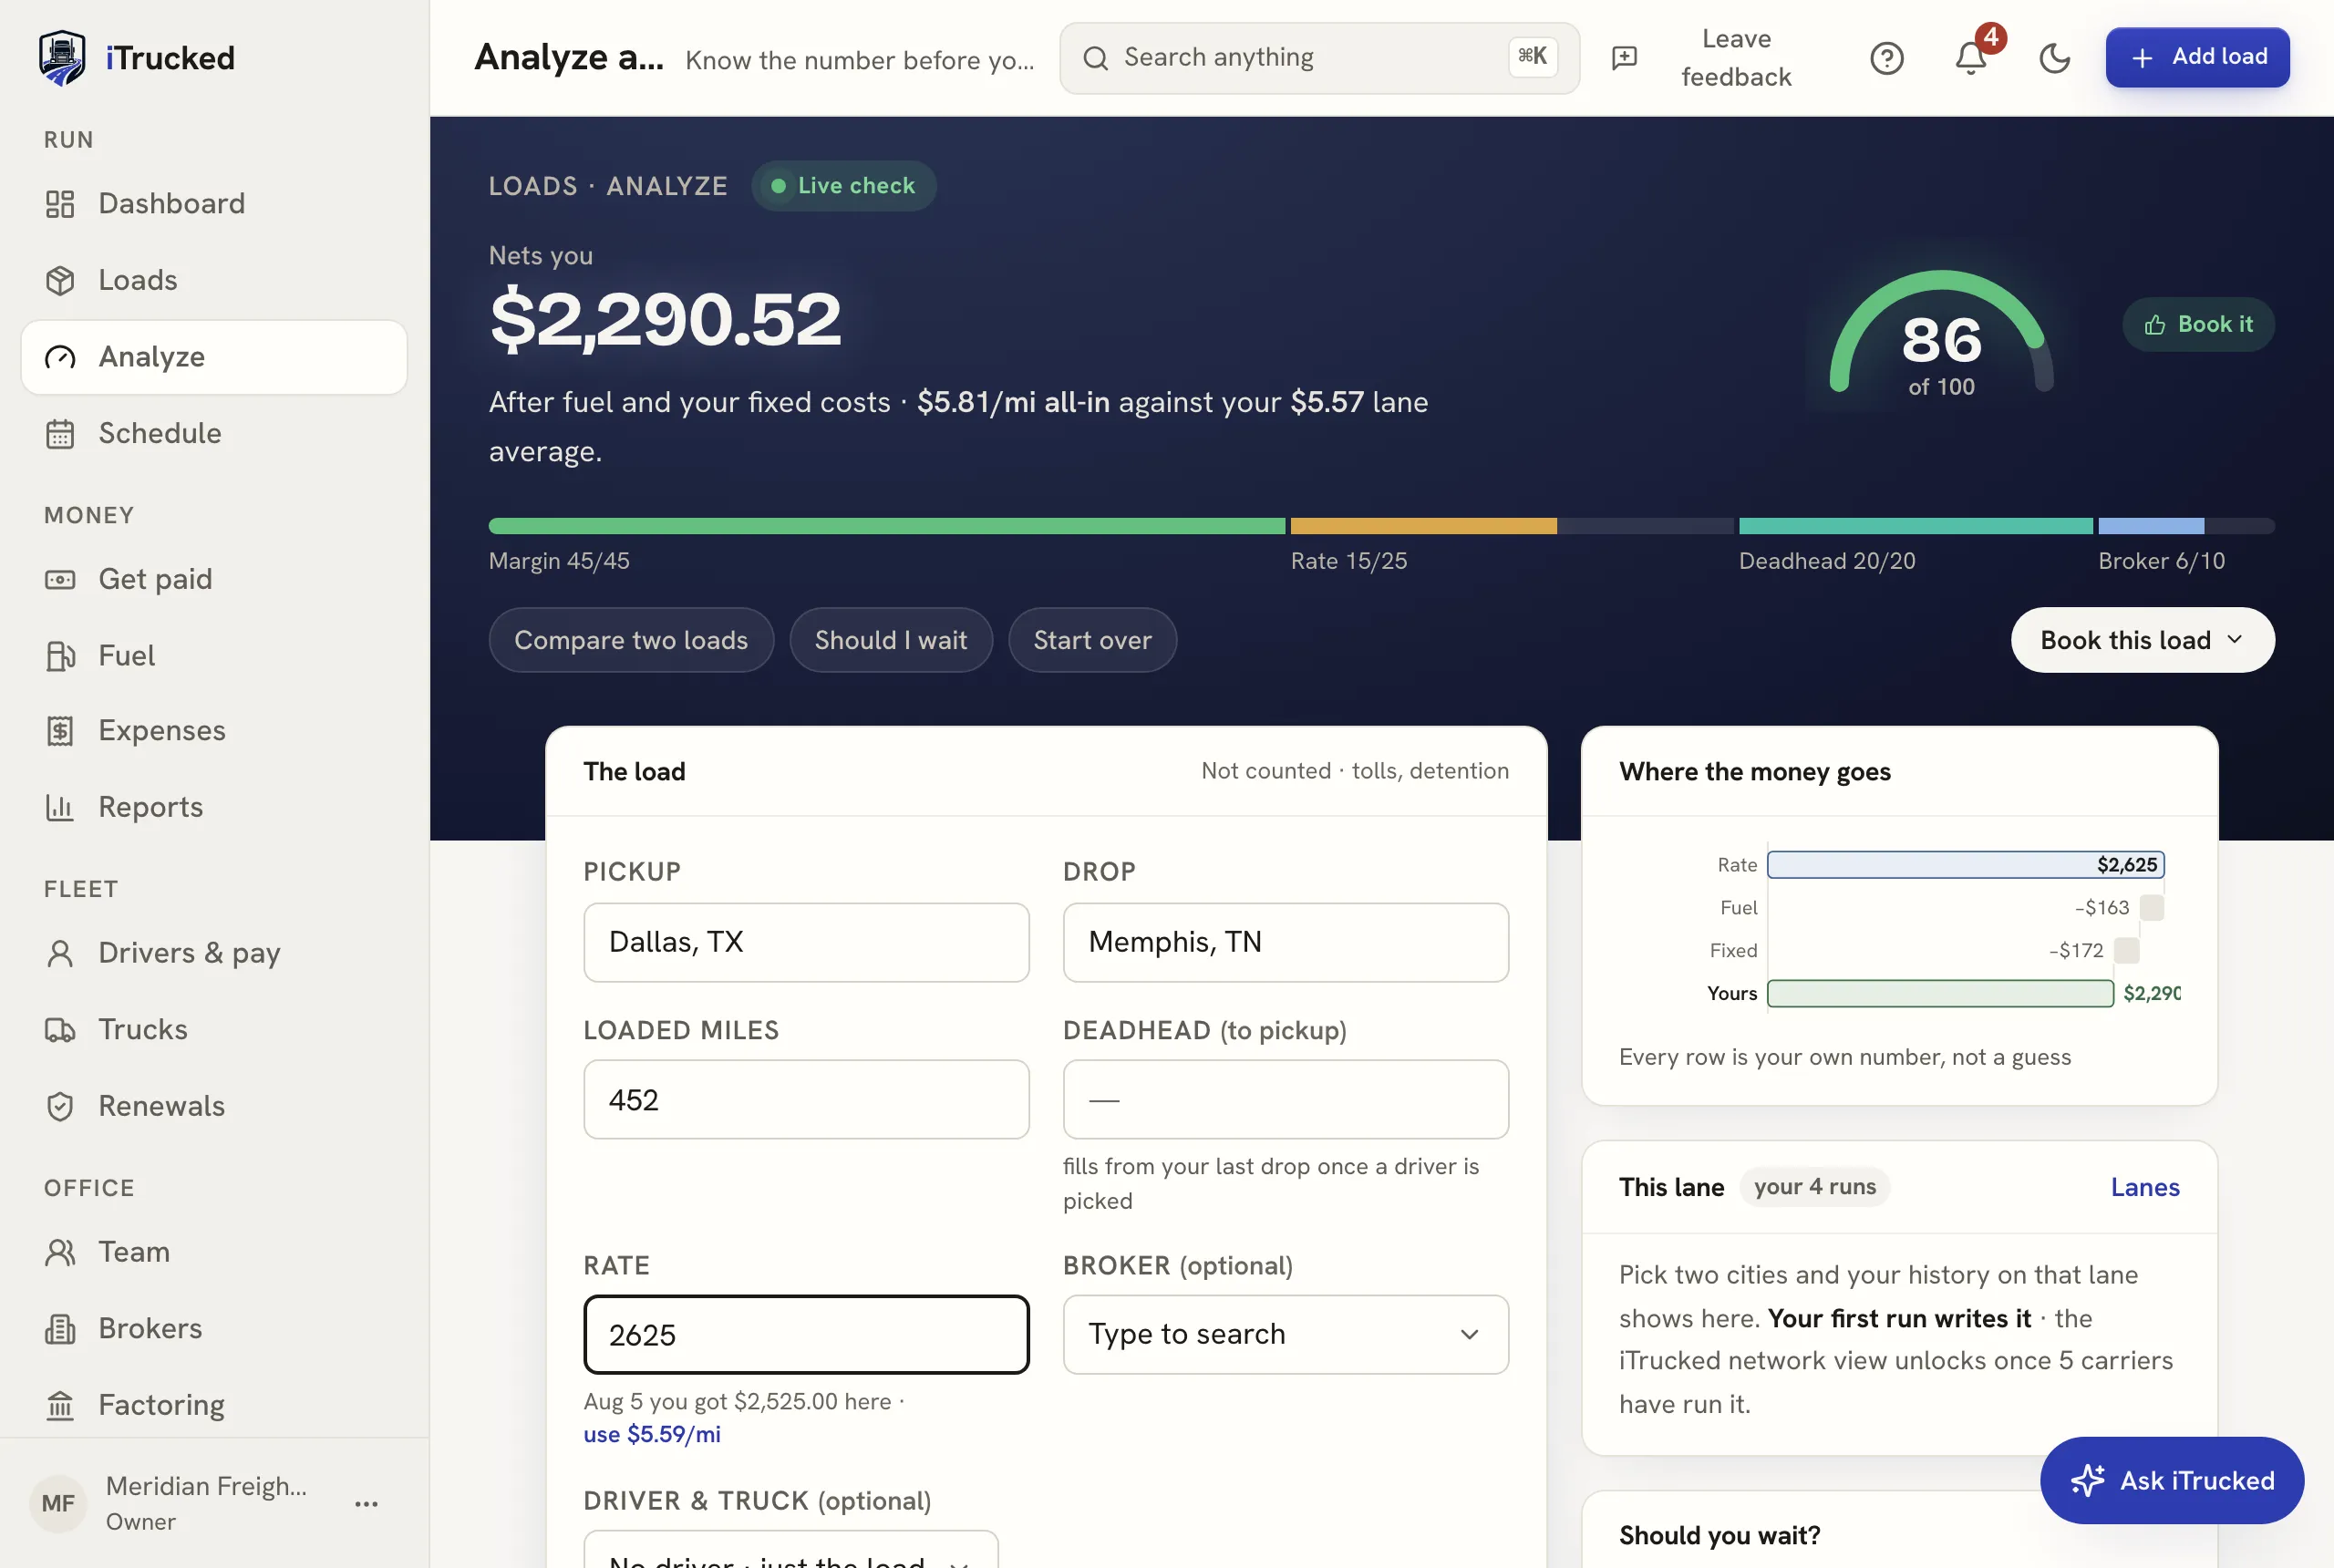
Task: Navigate to Brokers
Action: [214, 1328]
